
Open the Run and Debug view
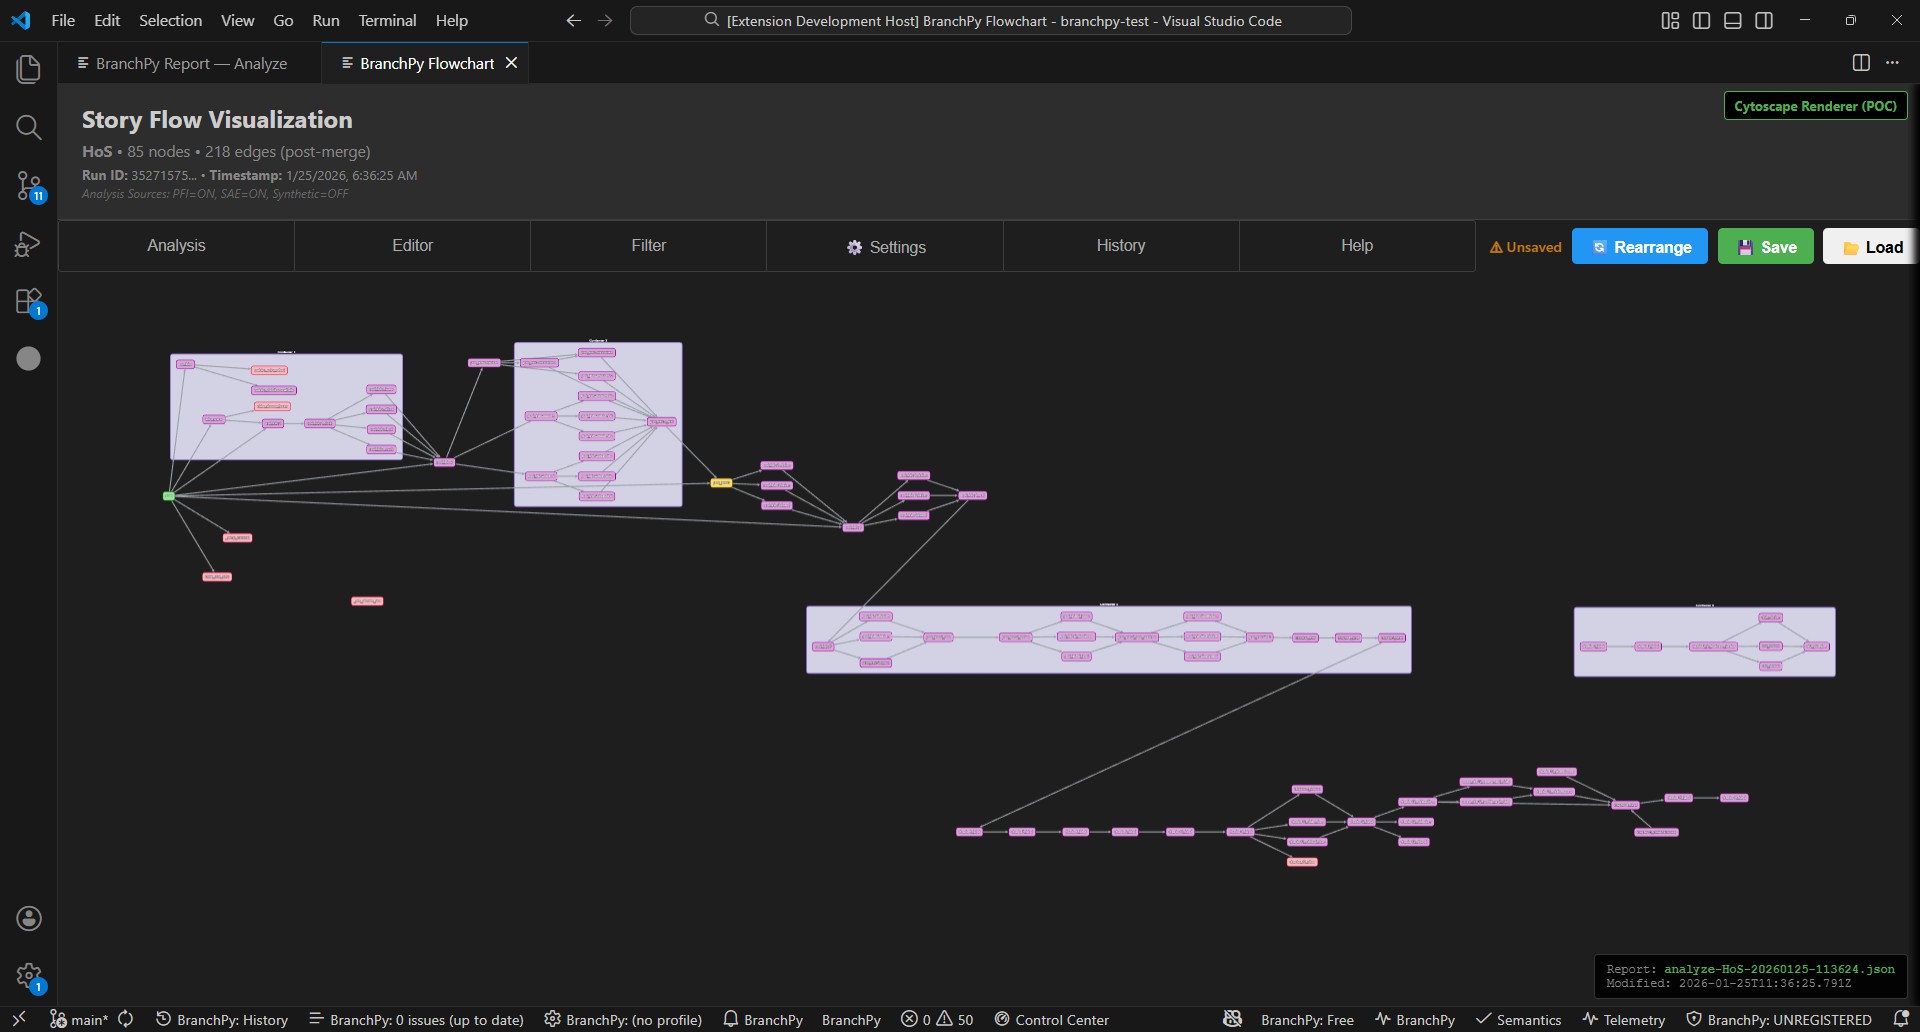pyautogui.click(x=28, y=244)
